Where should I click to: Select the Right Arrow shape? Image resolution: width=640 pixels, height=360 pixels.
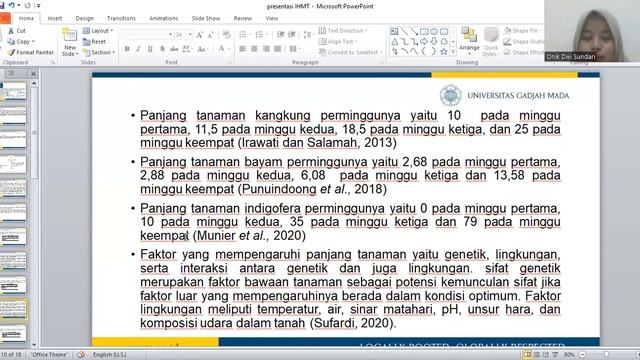[x=424, y=41]
